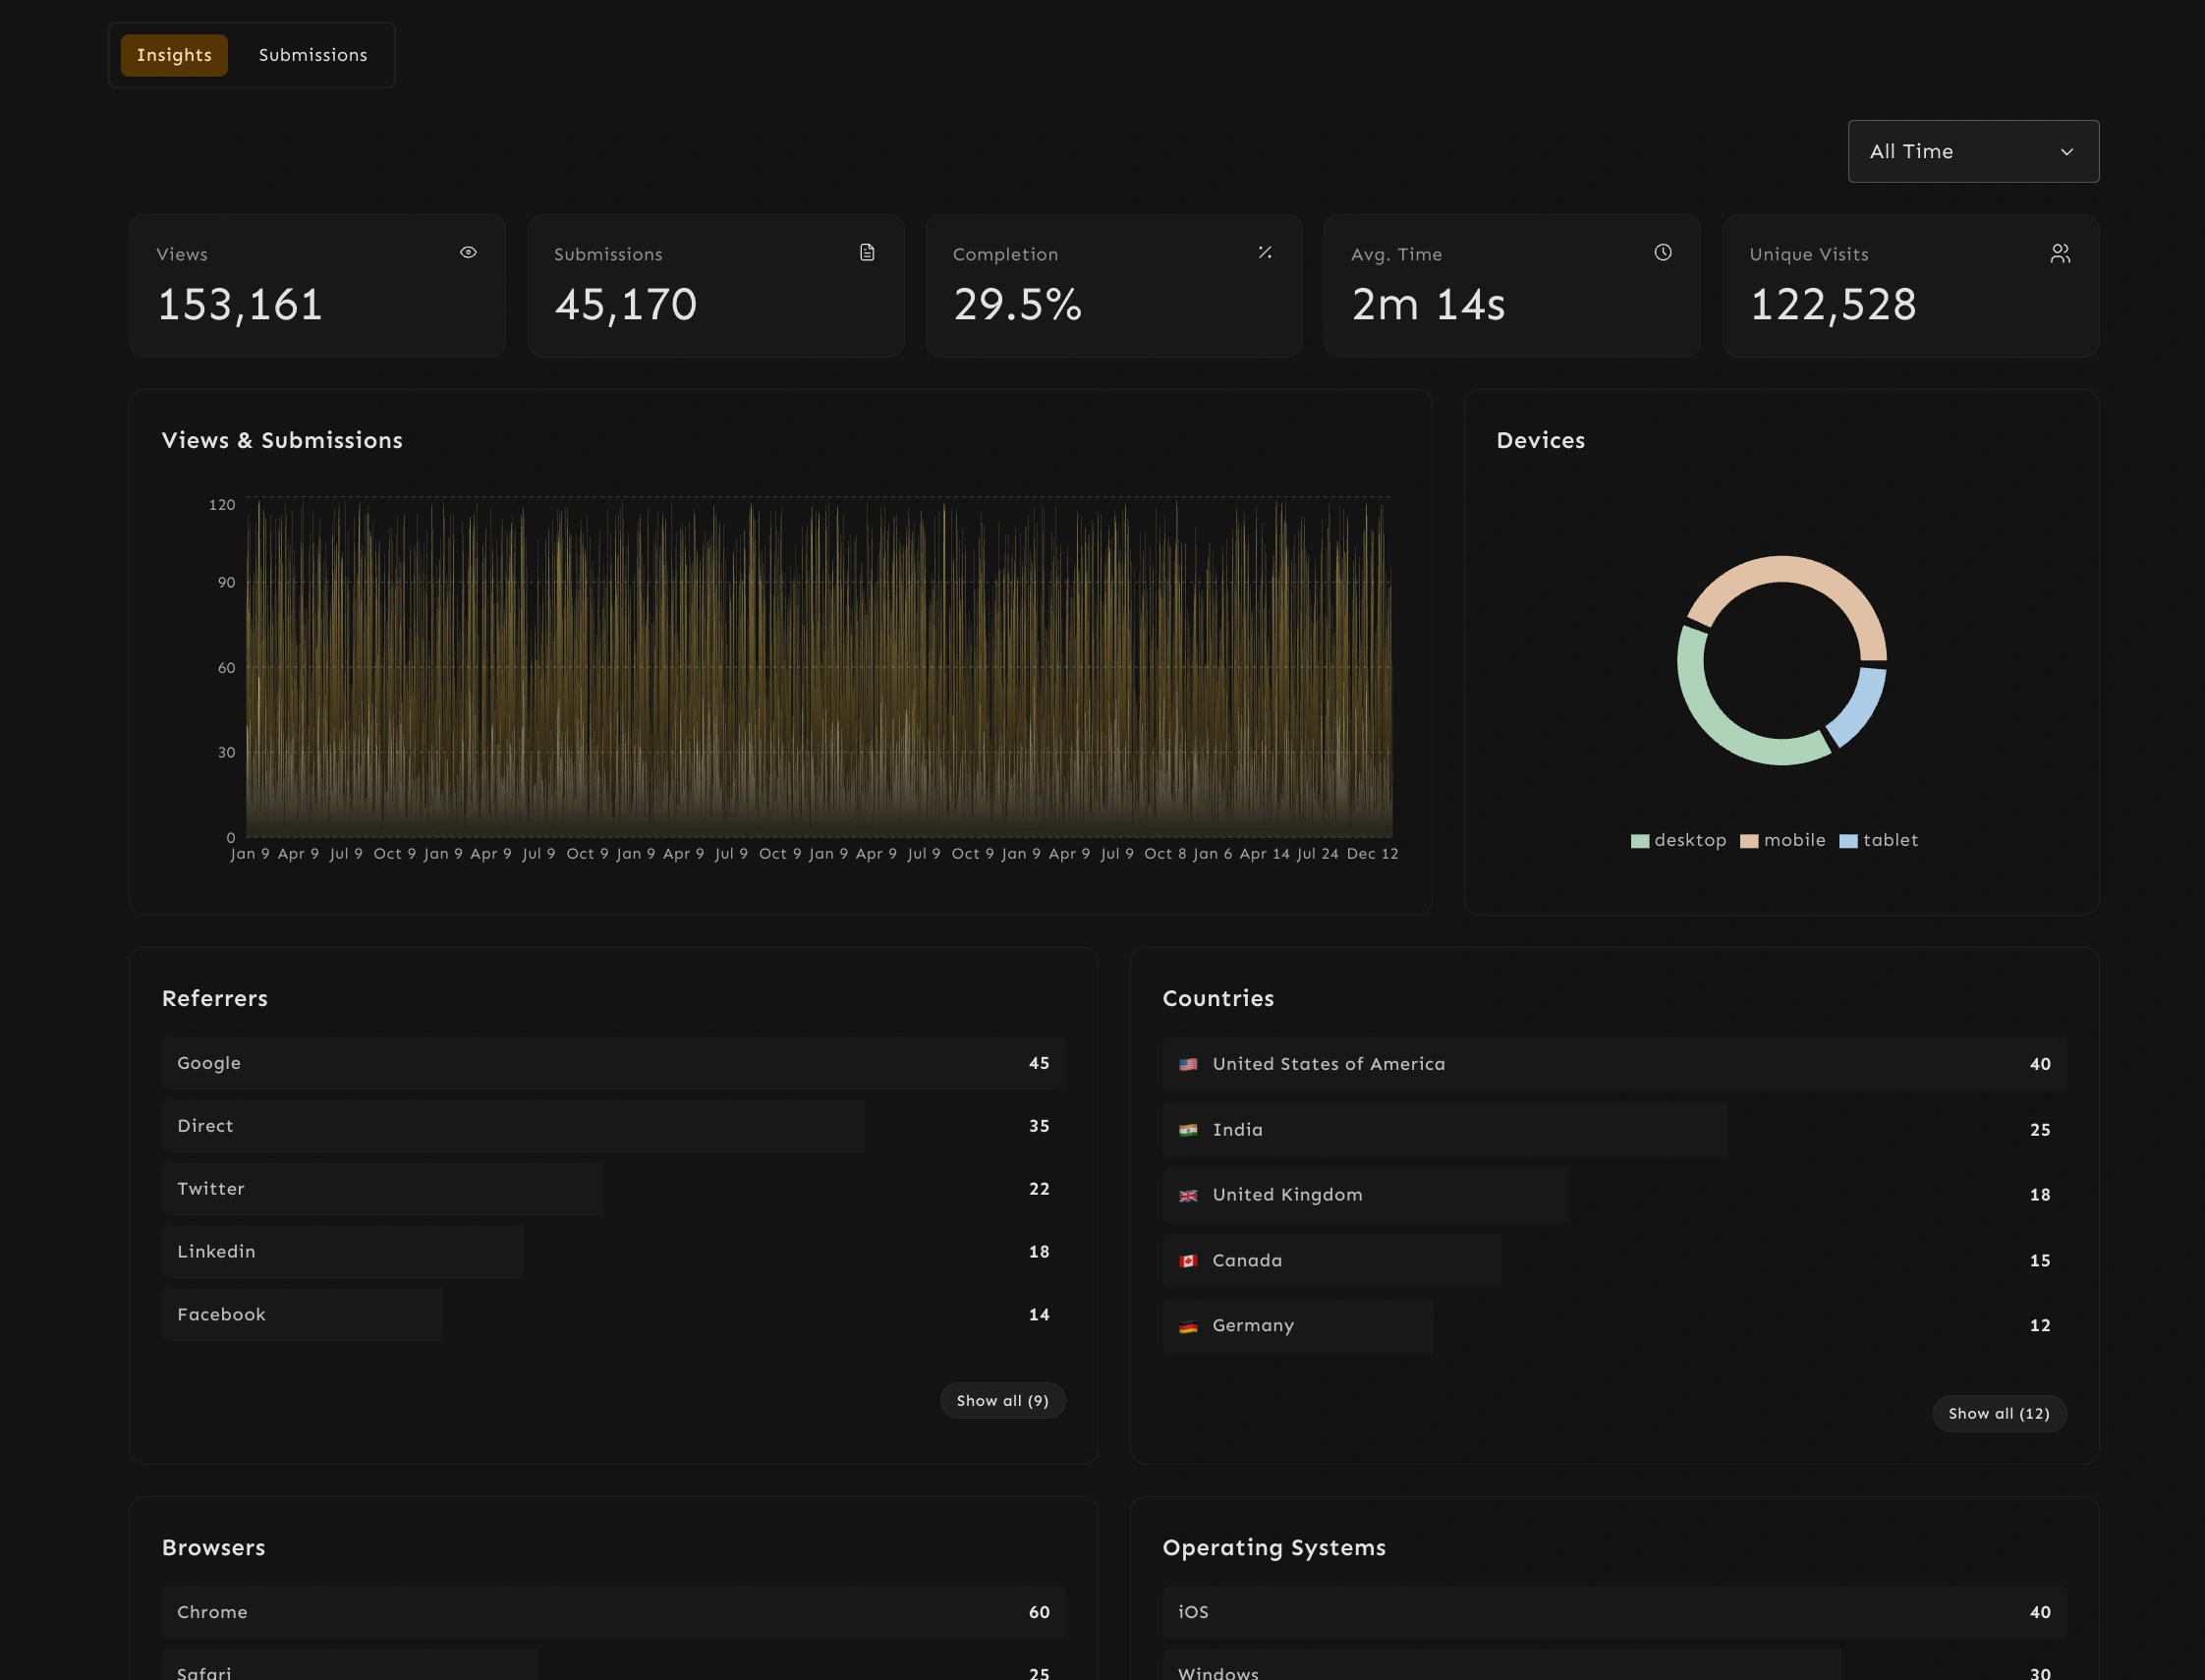Click the users icon on Unique Visits card
2205x1680 pixels.
point(2060,254)
